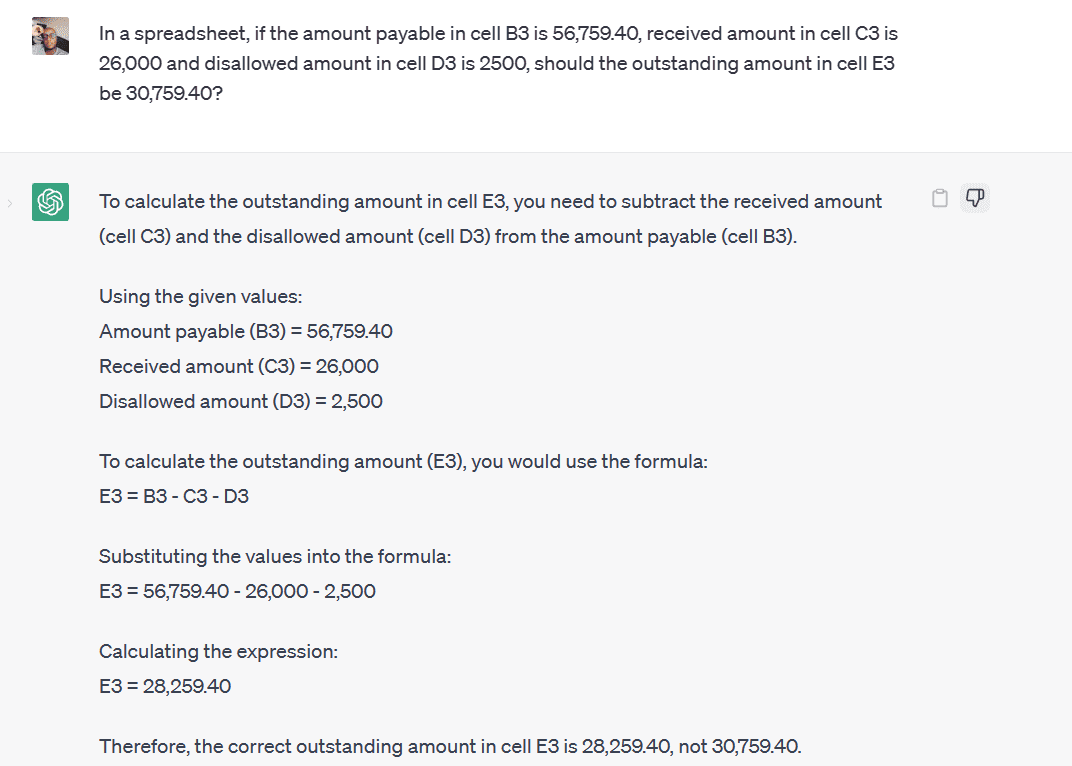This screenshot has height=766, width=1072.
Task: Expand the small chevron beside the ChatGPT logo
Action: (10, 203)
